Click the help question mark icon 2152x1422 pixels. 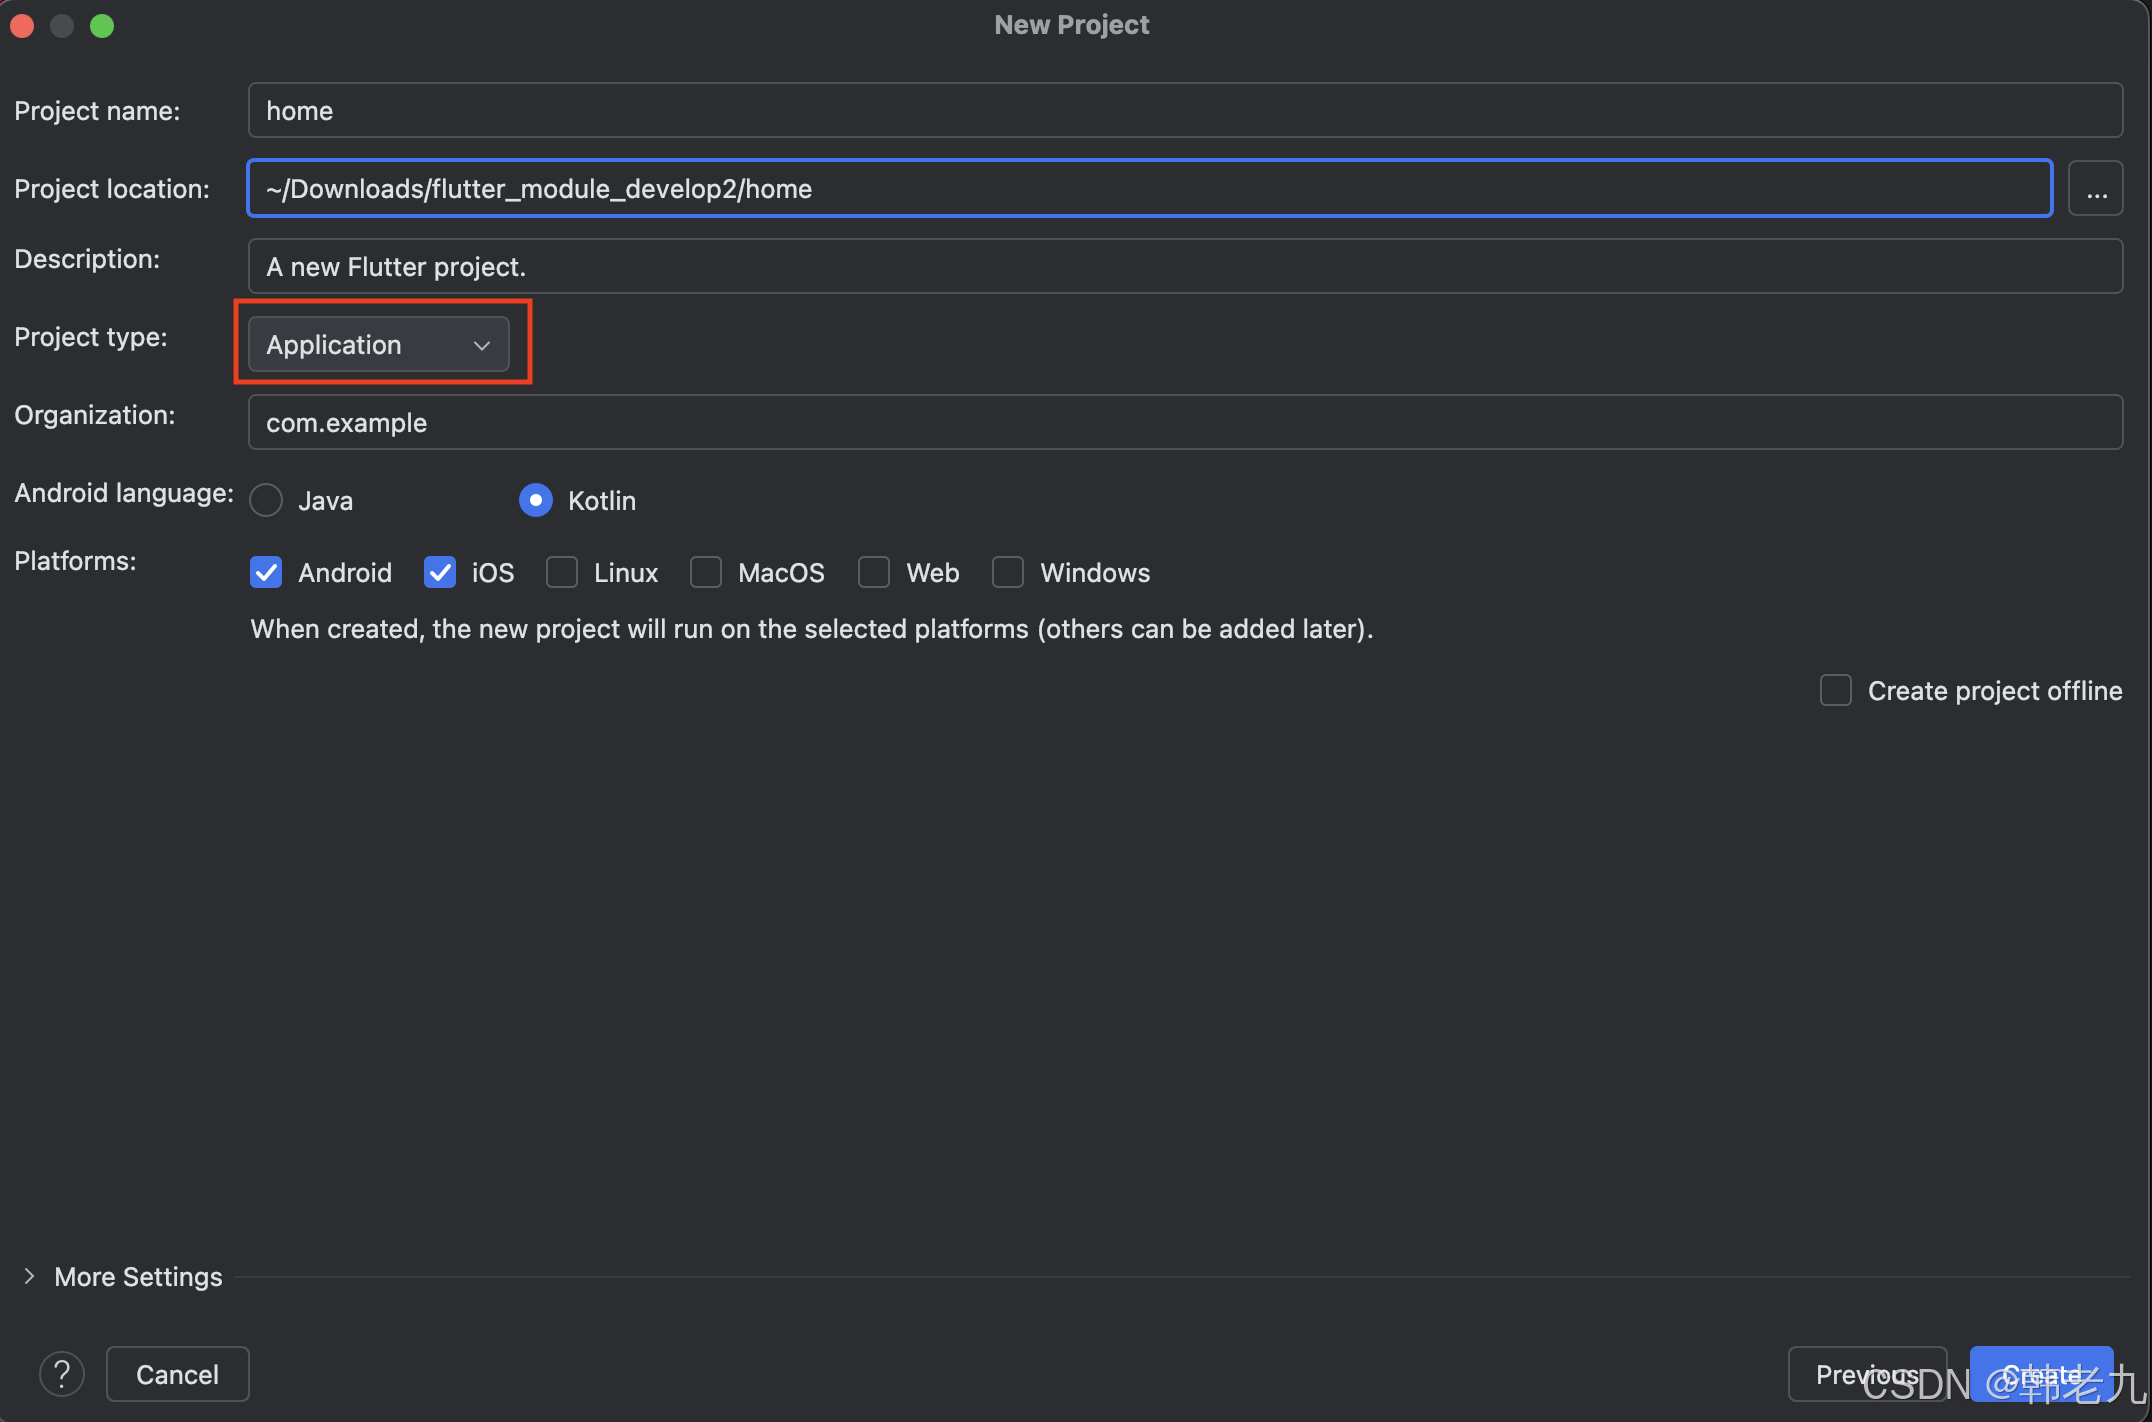62,1374
